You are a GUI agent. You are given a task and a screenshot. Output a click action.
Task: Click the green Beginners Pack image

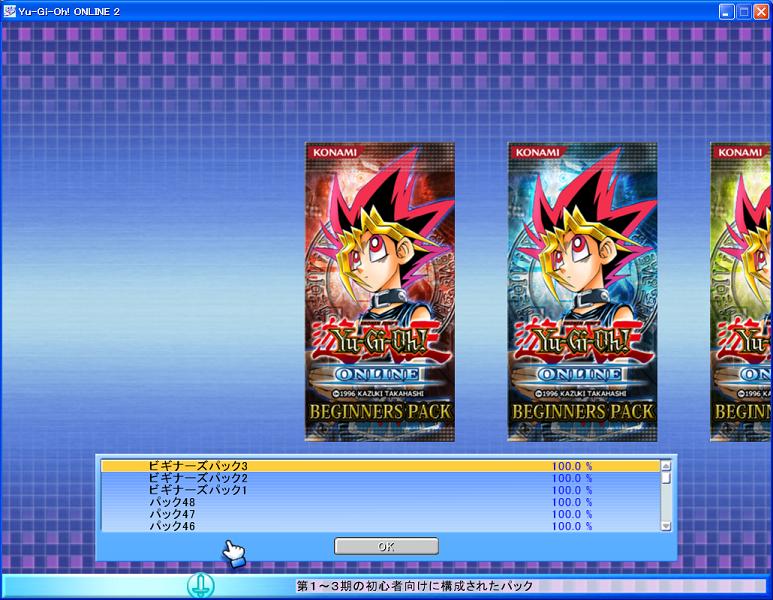tap(741, 292)
